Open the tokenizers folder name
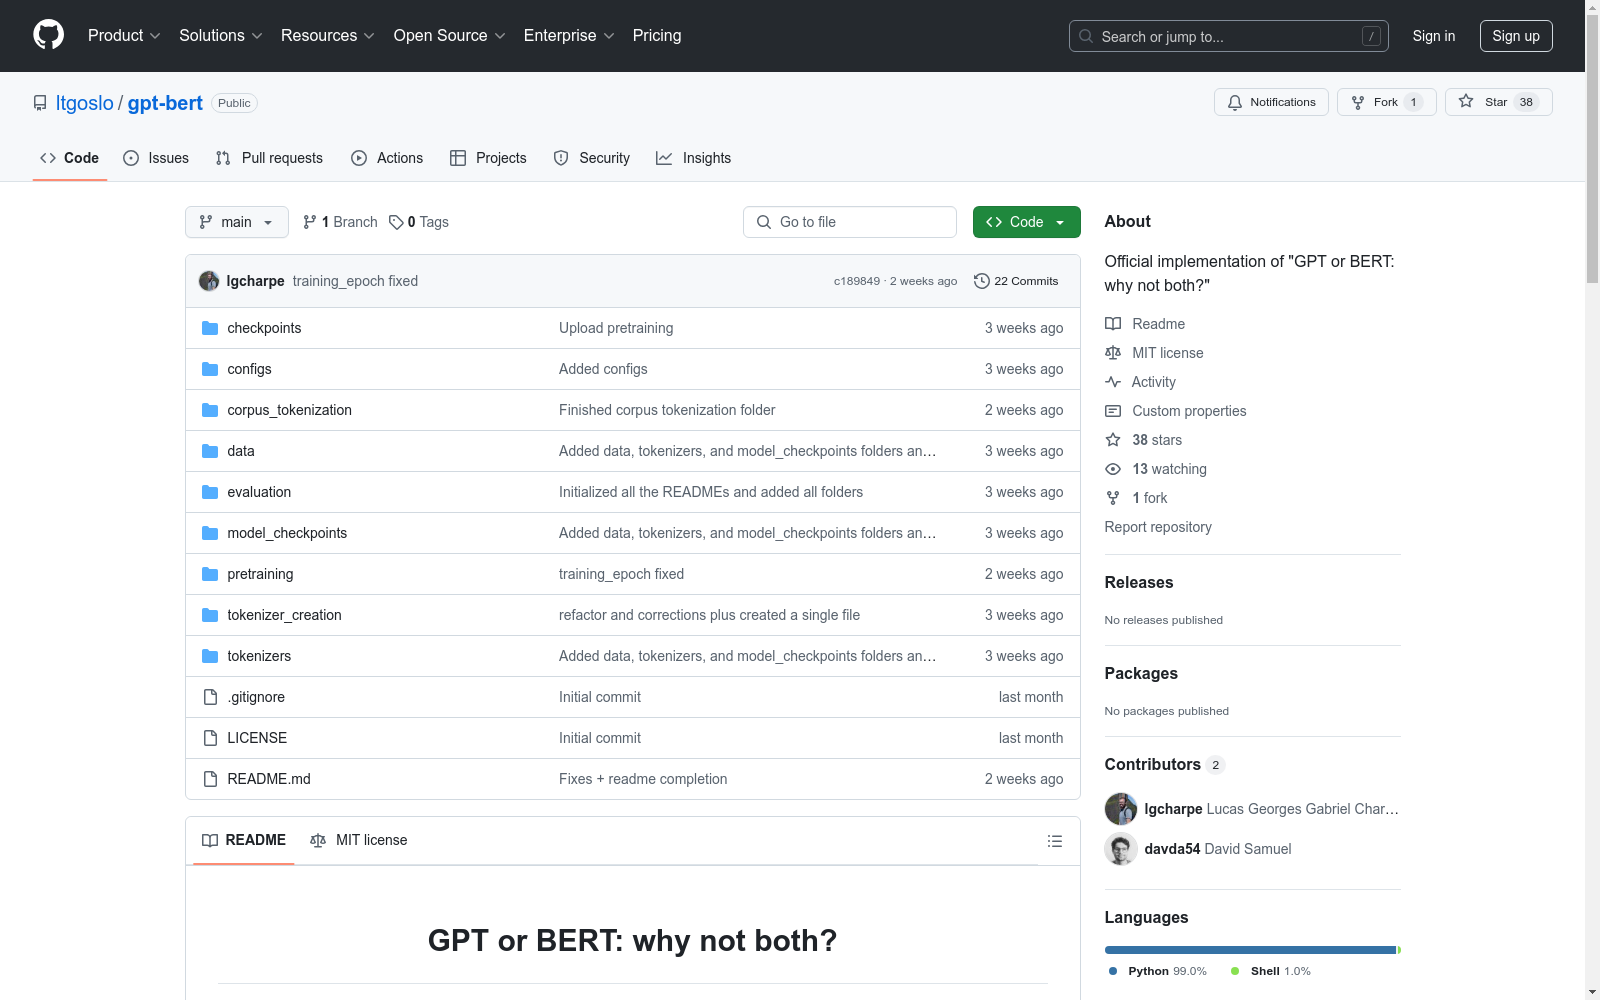Viewport: 1600px width, 1000px height. (x=259, y=656)
